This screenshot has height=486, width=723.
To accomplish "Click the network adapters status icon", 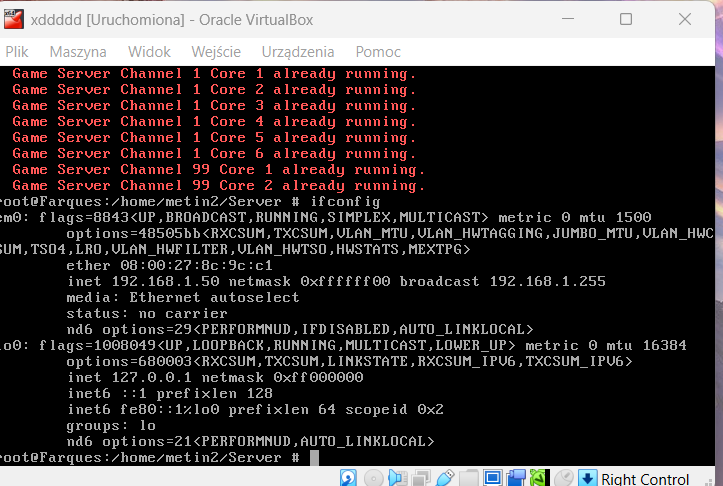I will point(421,478).
